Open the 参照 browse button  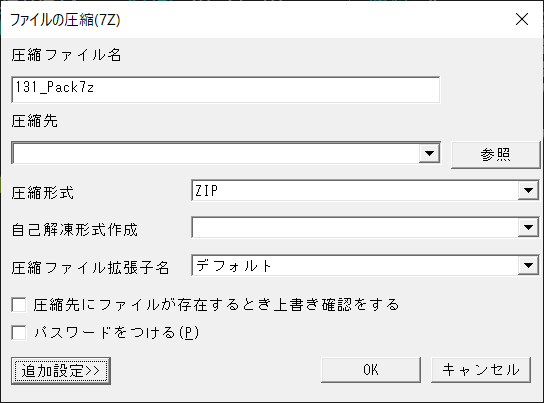click(x=495, y=155)
